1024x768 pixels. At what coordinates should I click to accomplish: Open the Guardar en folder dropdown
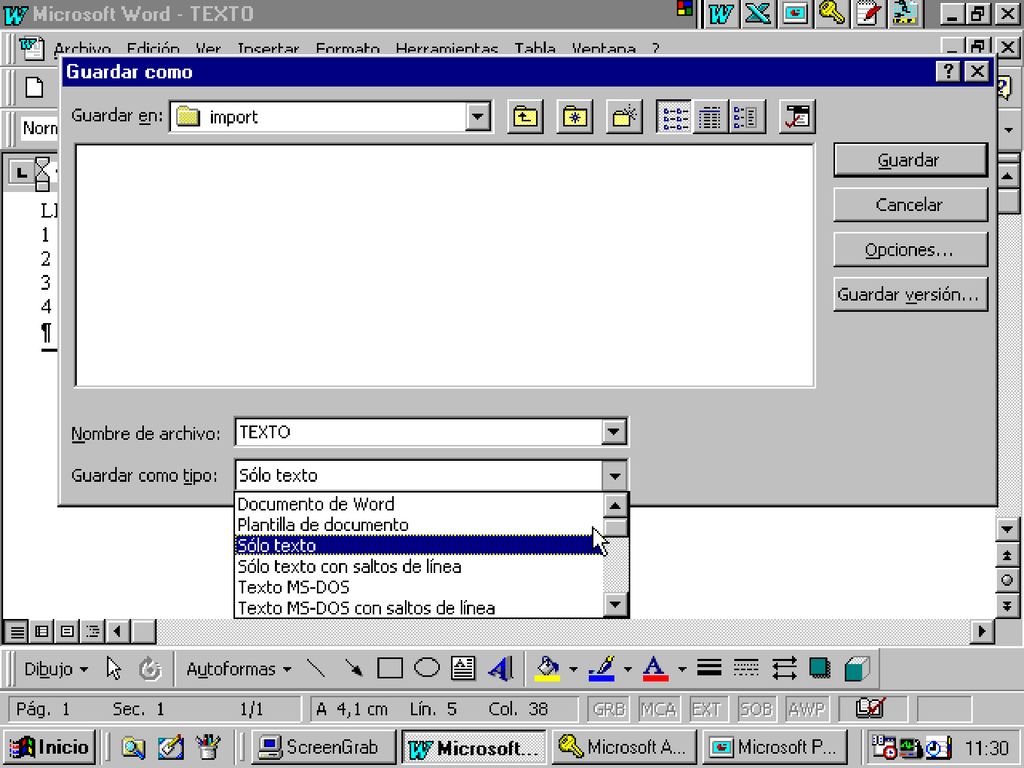[x=478, y=117]
